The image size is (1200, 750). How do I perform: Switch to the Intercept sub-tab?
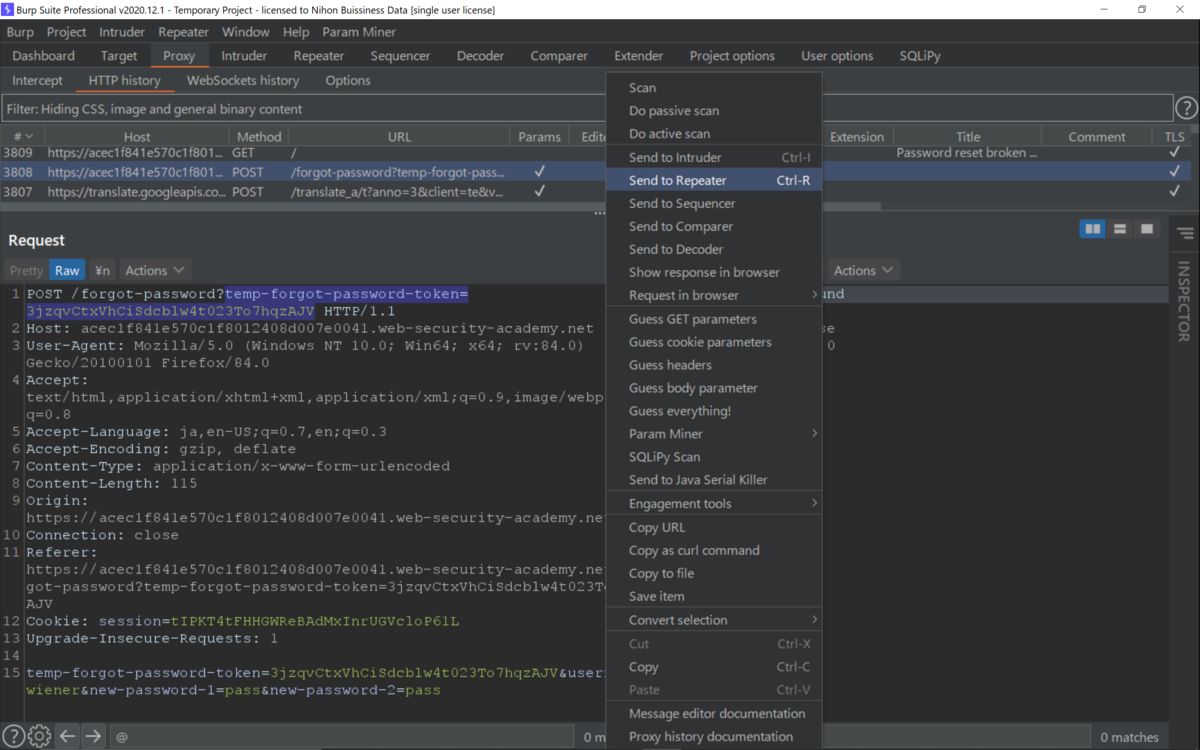[x=37, y=80]
